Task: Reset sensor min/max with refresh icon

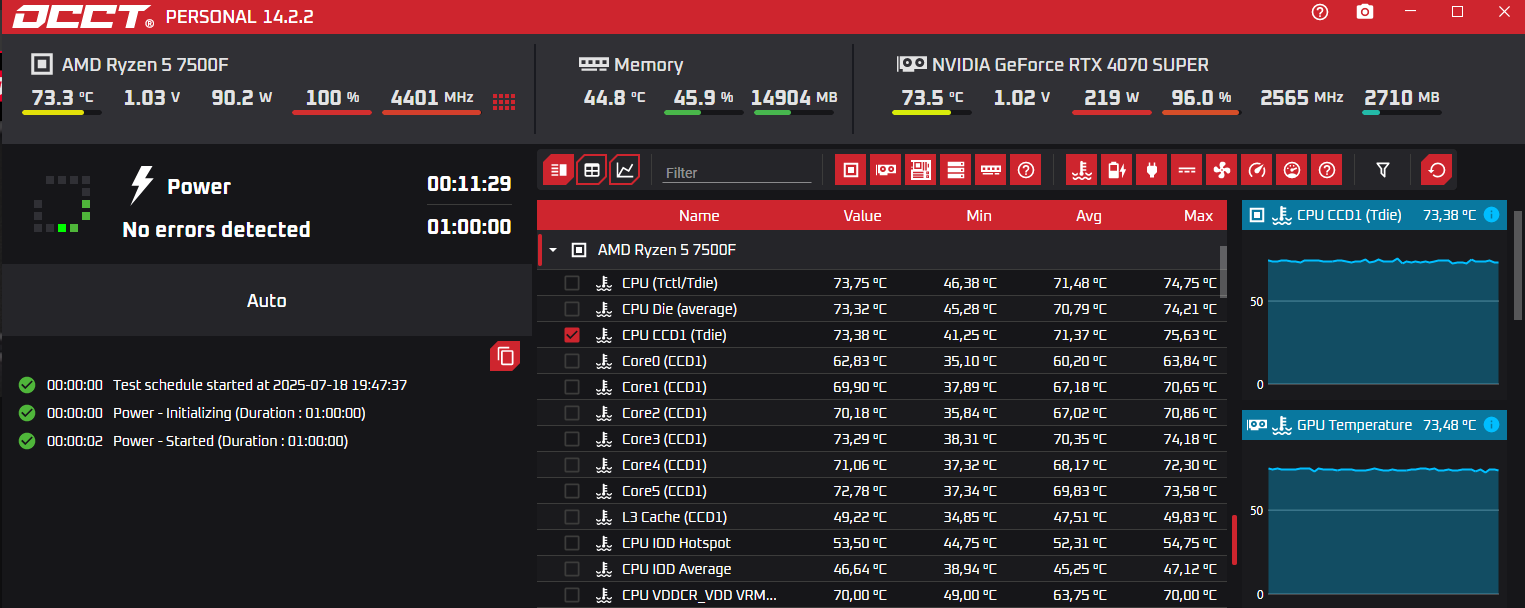Action: point(1437,170)
